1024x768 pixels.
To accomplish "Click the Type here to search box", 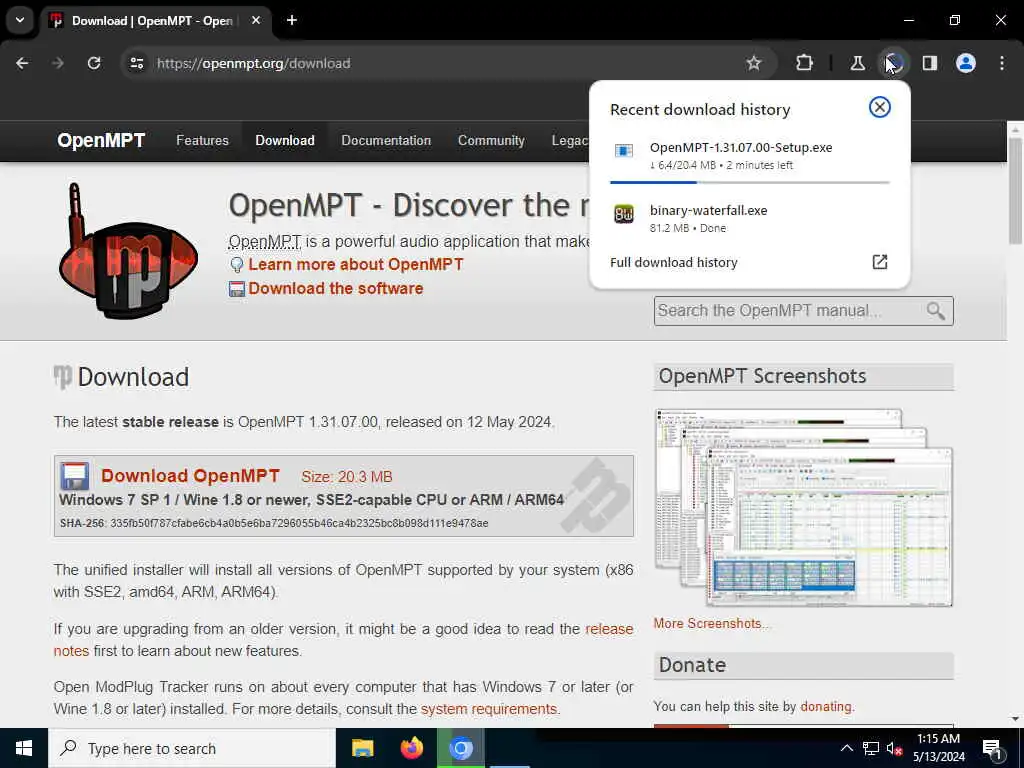I will [192, 748].
